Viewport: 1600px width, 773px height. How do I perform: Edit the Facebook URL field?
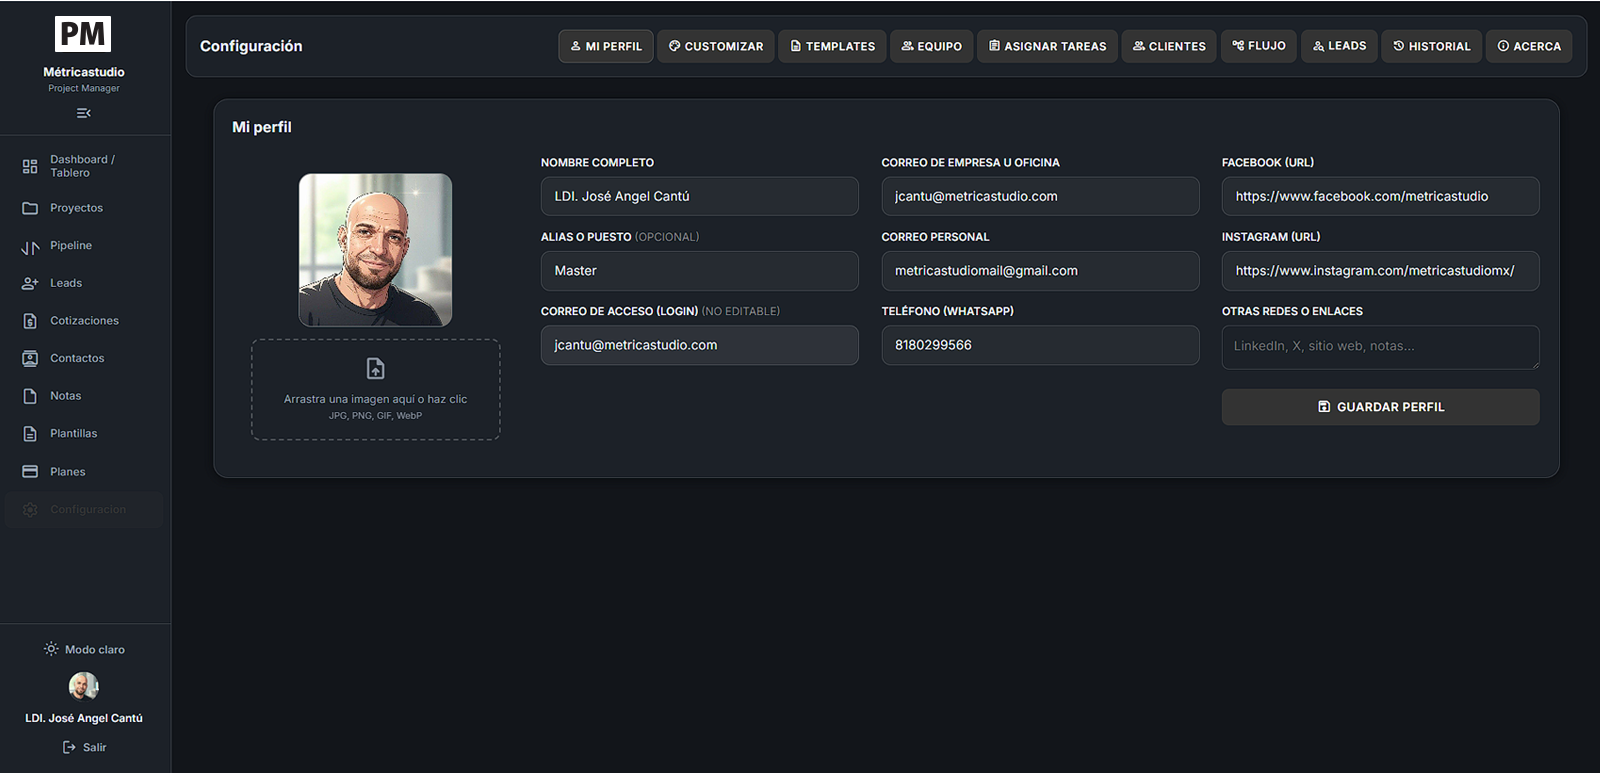click(x=1380, y=196)
